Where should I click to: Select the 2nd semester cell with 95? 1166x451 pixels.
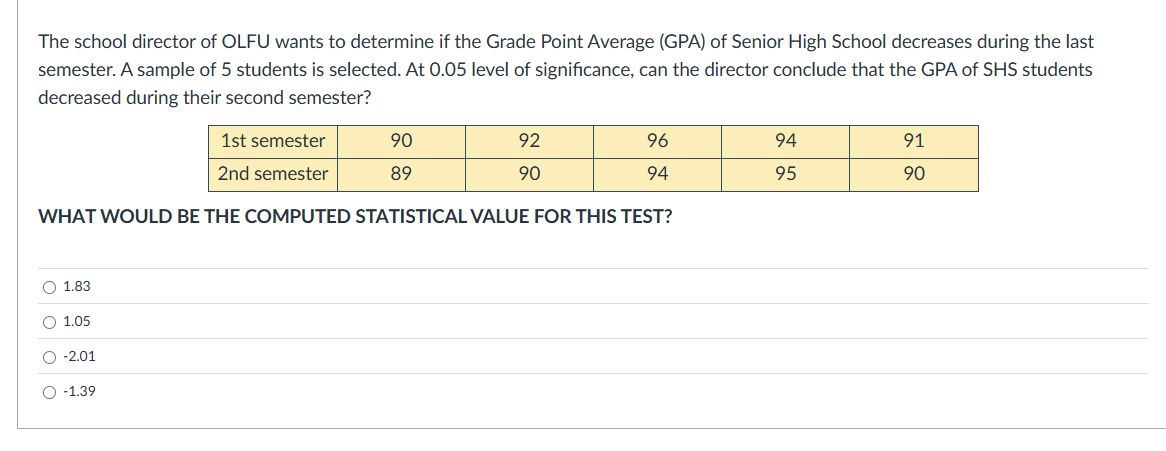click(785, 175)
